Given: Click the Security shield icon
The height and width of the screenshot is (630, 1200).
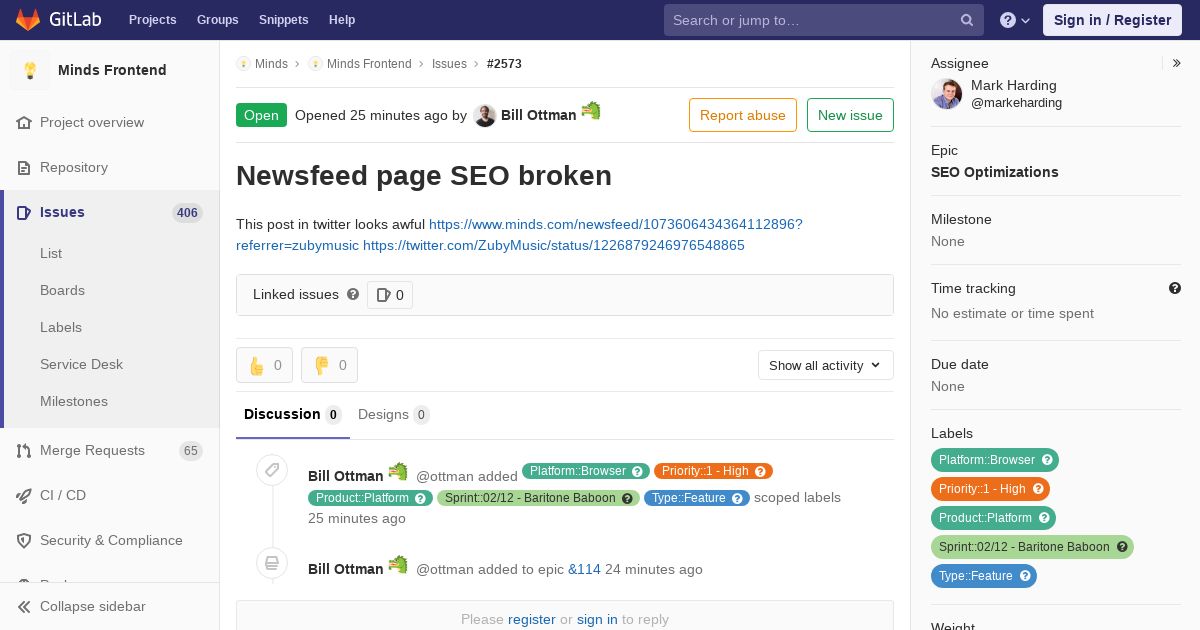Looking at the screenshot, I should tap(24, 540).
